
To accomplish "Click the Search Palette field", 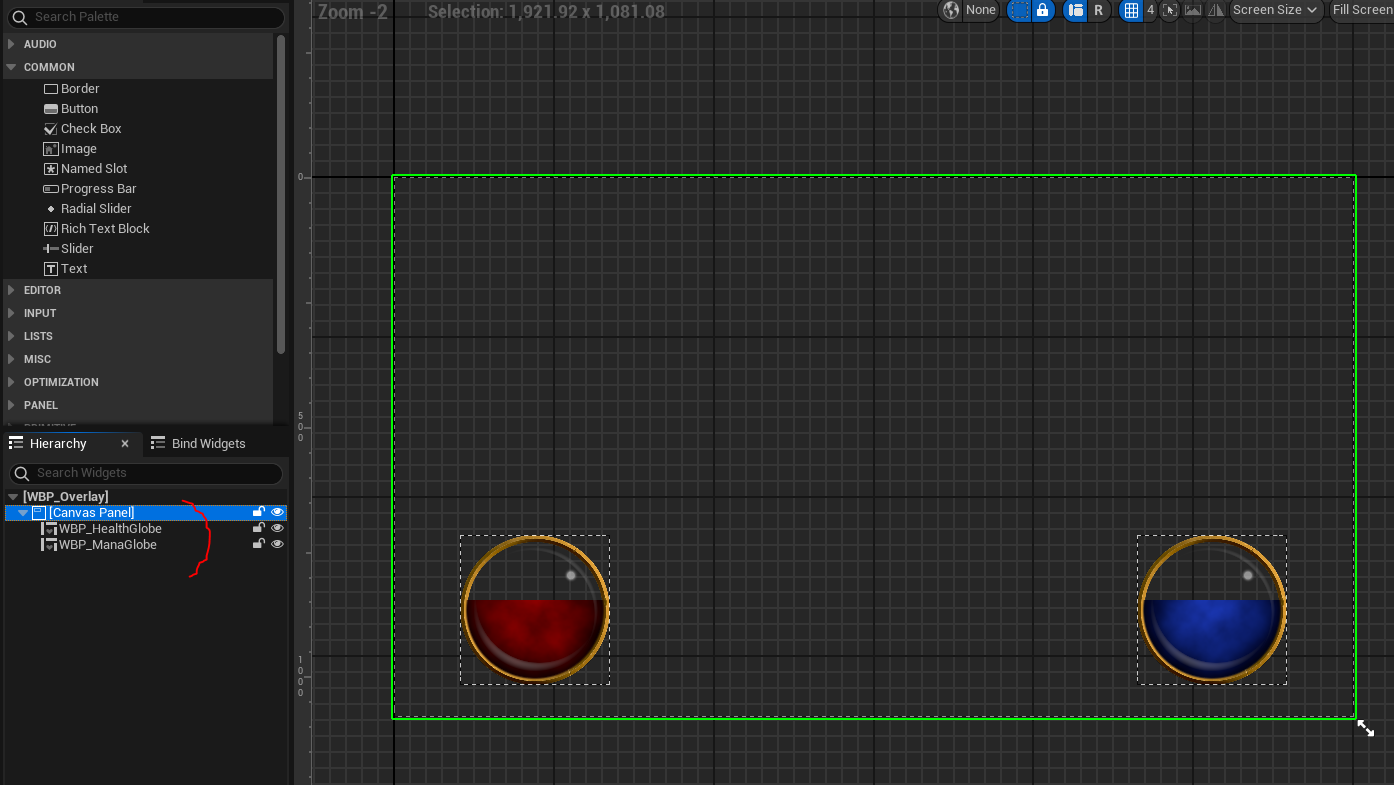I will pos(146,17).
